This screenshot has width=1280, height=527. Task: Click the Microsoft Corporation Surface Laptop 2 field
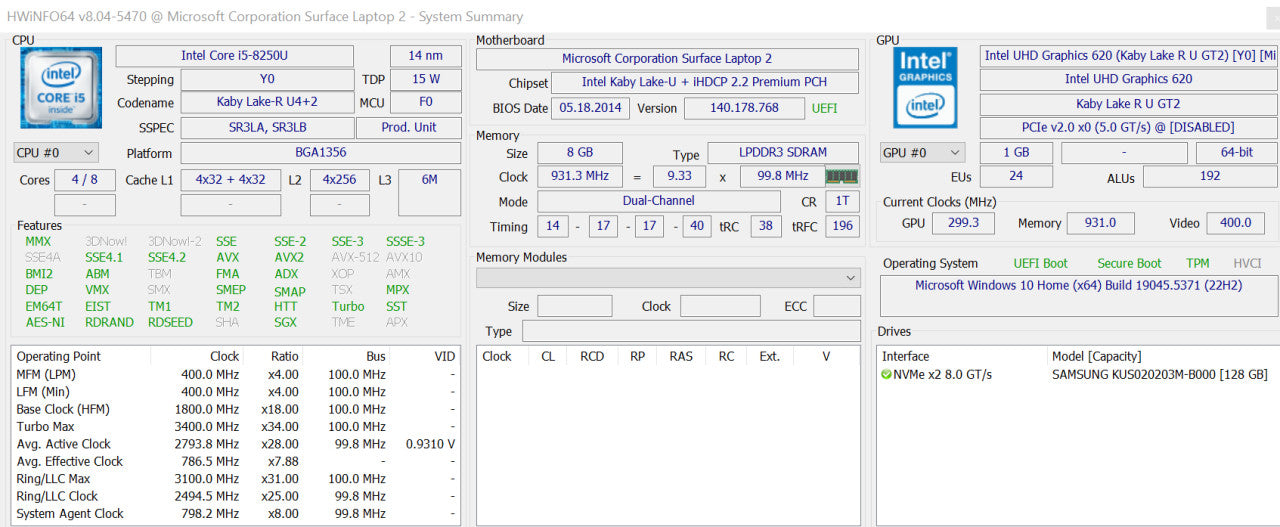(667, 59)
